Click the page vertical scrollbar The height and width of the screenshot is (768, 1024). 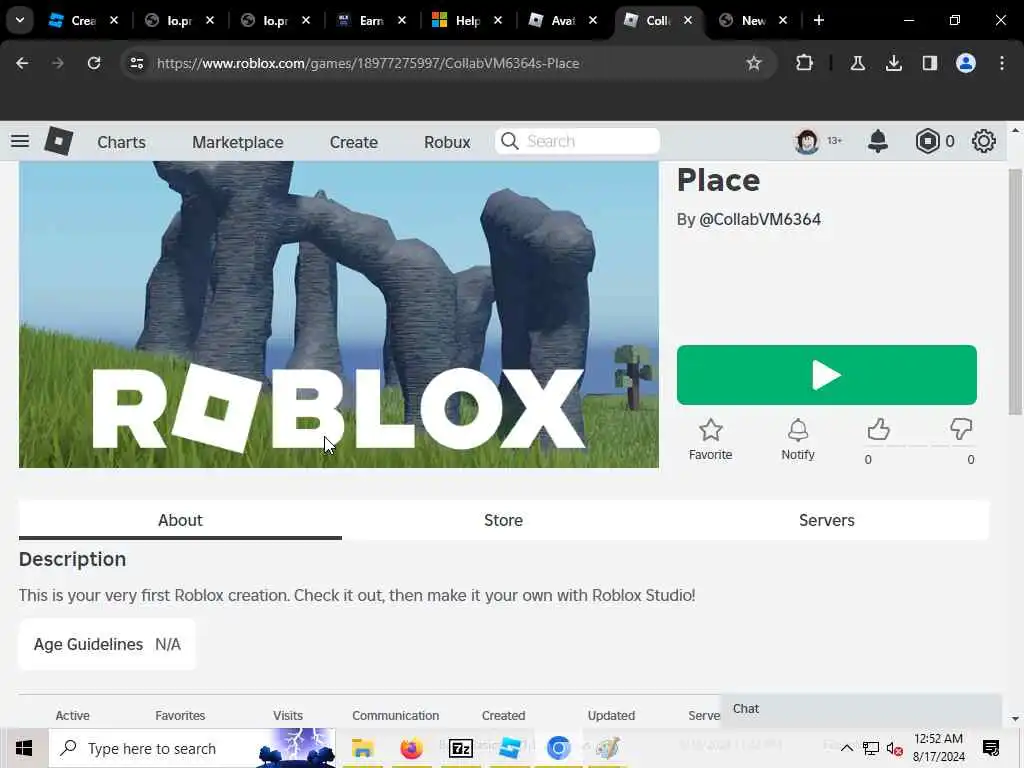pyautogui.click(x=1014, y=291)
